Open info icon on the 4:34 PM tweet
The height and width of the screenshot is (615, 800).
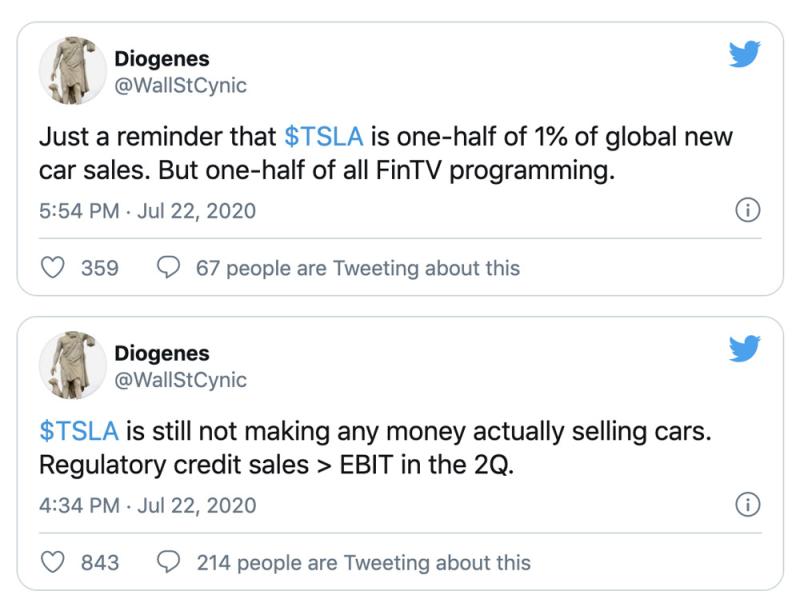pyautogui.click(x=747, y=505)
